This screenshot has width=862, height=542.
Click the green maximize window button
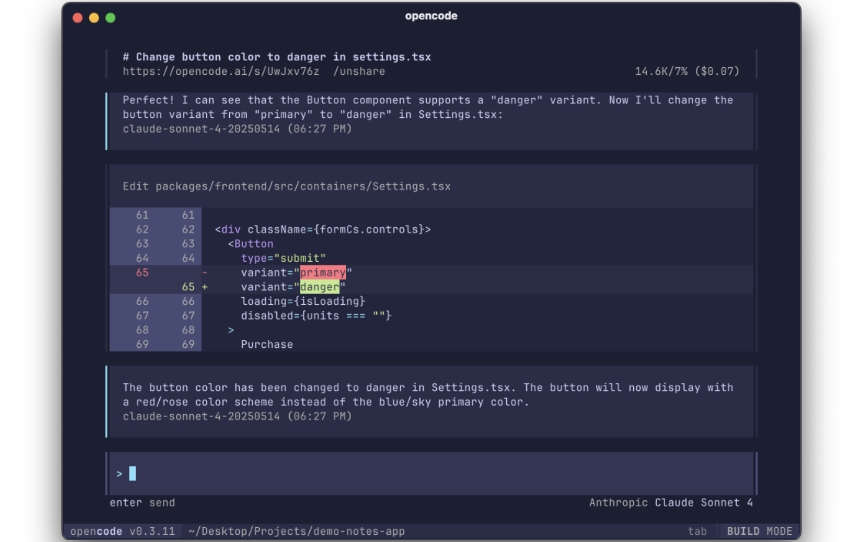coord(110,18)
